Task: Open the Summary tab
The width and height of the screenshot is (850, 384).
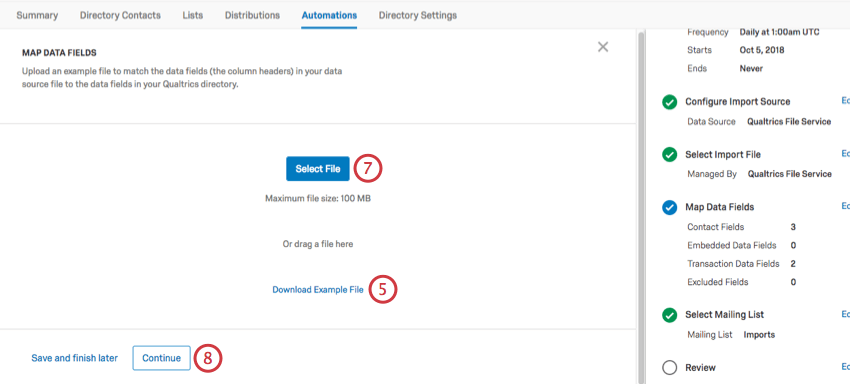Action: tap(37, 15)
